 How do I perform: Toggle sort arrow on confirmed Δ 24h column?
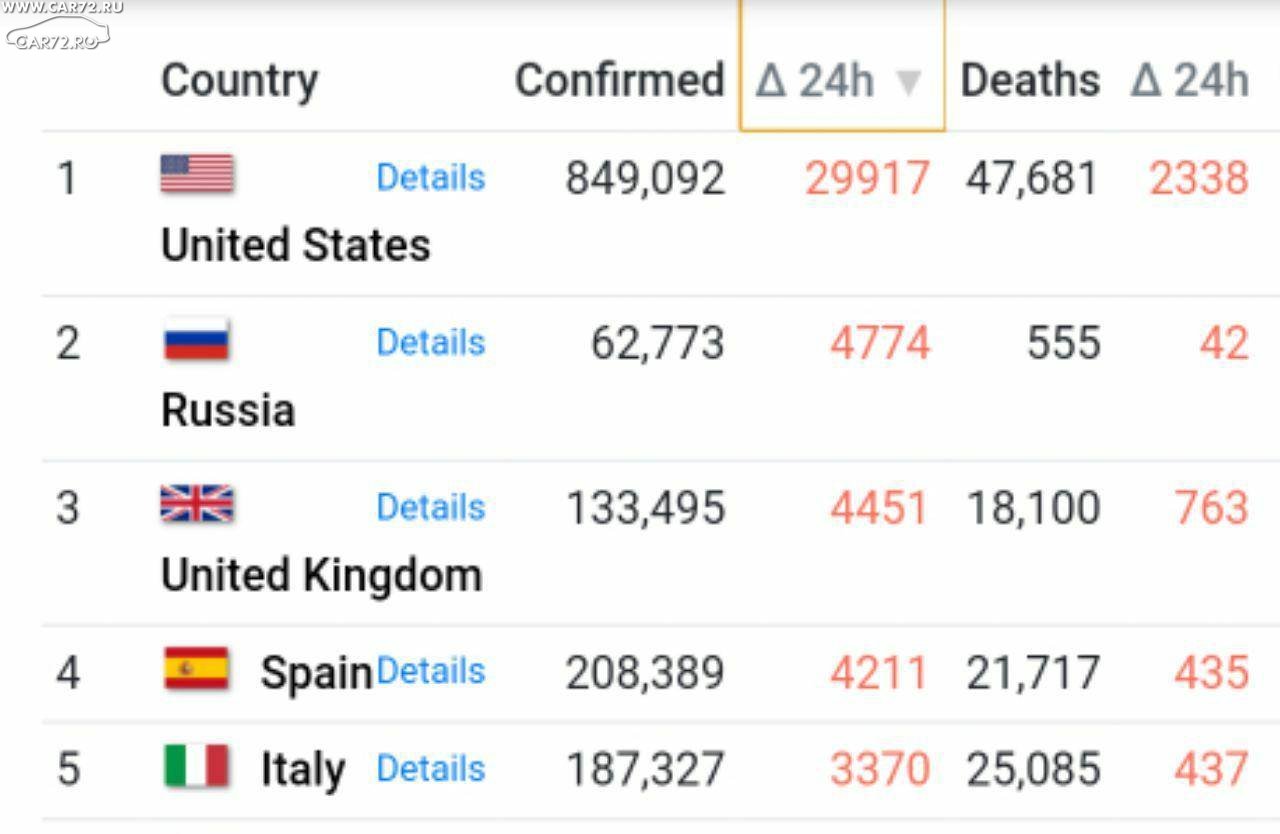click(908, 82)
